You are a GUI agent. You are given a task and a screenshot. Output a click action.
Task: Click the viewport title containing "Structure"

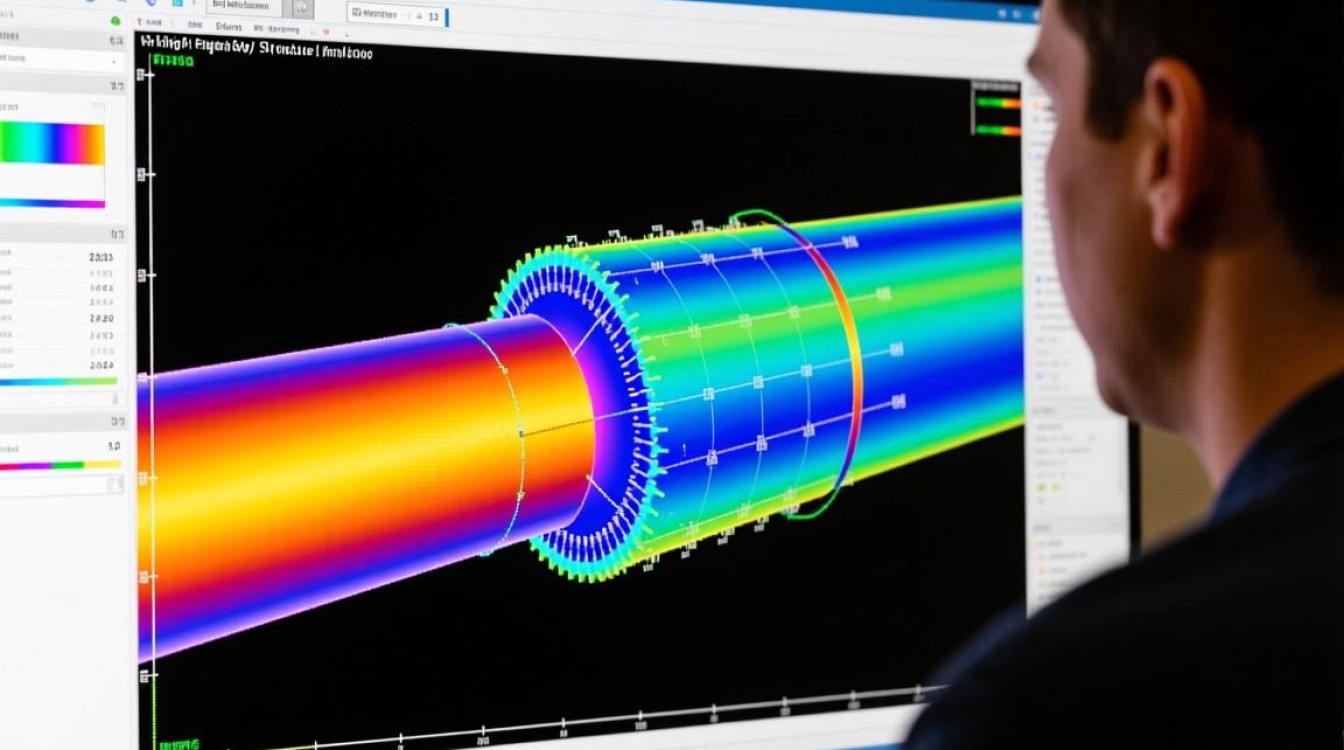tap(257, 50)
